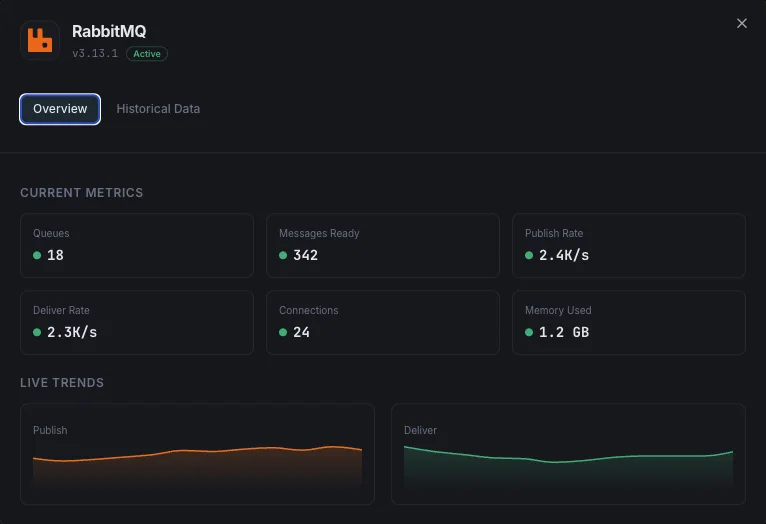Viewport: 766px width, 524px height.
Task: Switch to the Overview tab
Action: [x=60, y=109]
